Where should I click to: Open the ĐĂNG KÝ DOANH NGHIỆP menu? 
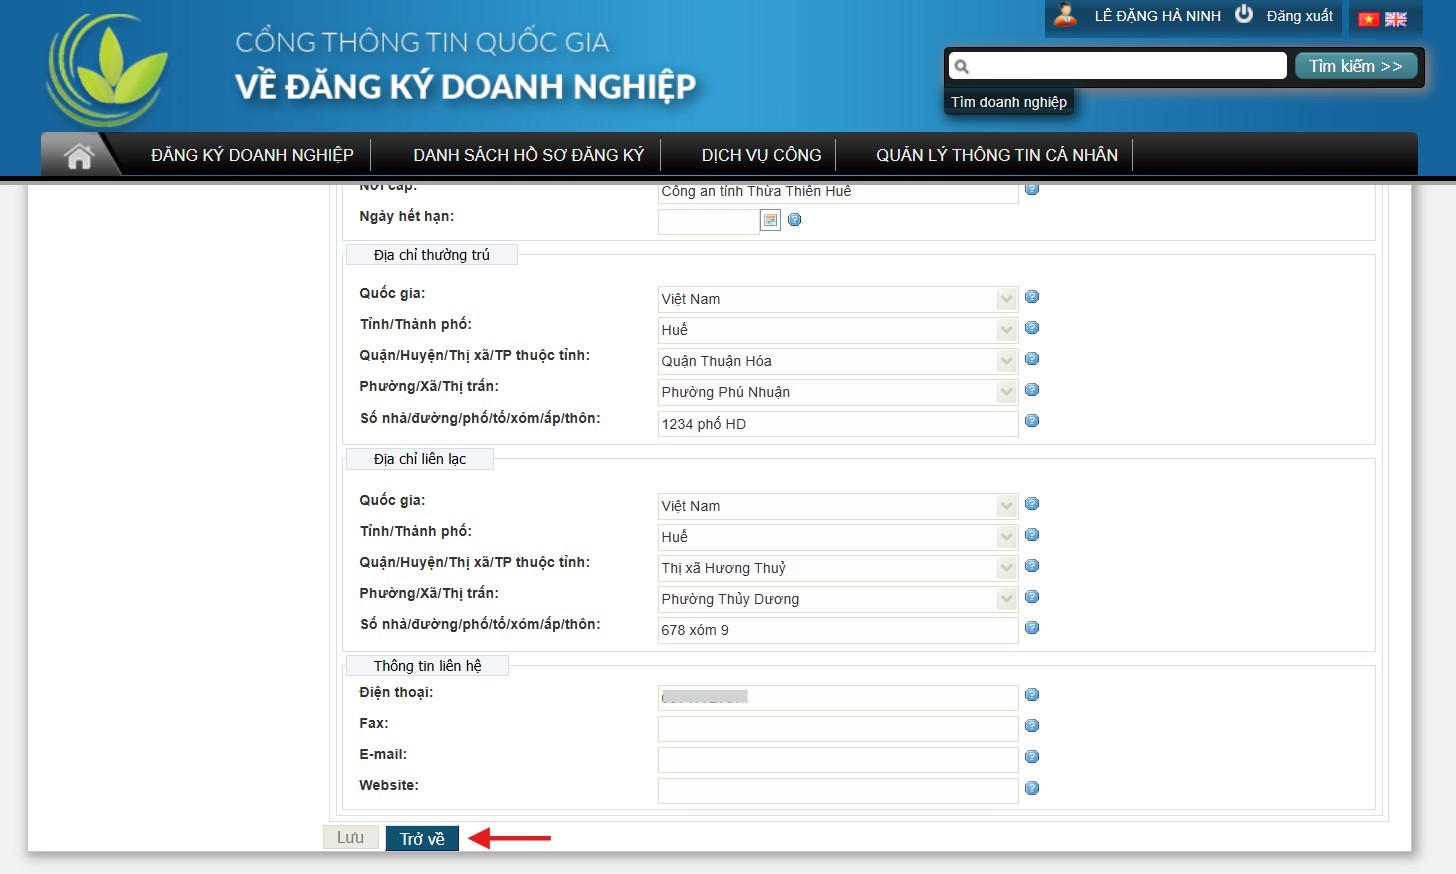coord(252,155)
